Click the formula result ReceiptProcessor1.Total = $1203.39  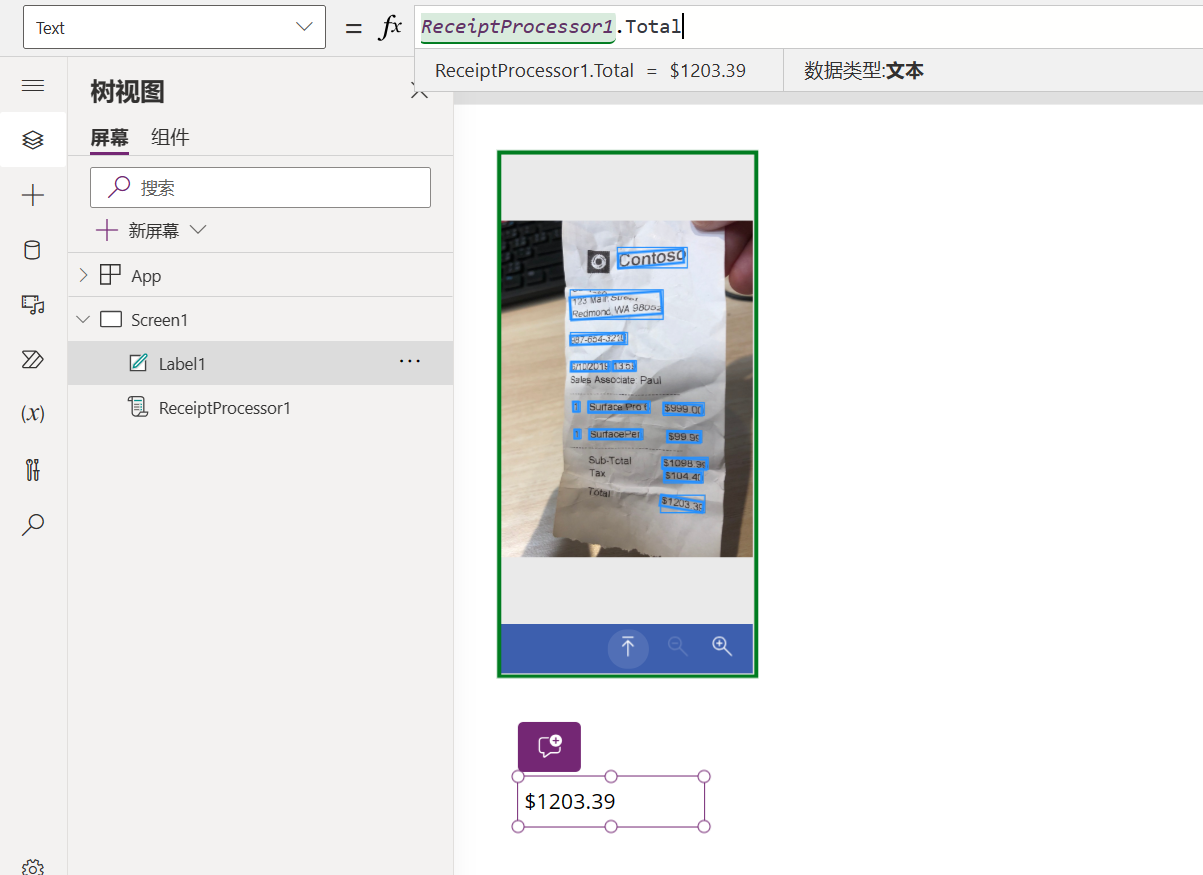(590, 71)
